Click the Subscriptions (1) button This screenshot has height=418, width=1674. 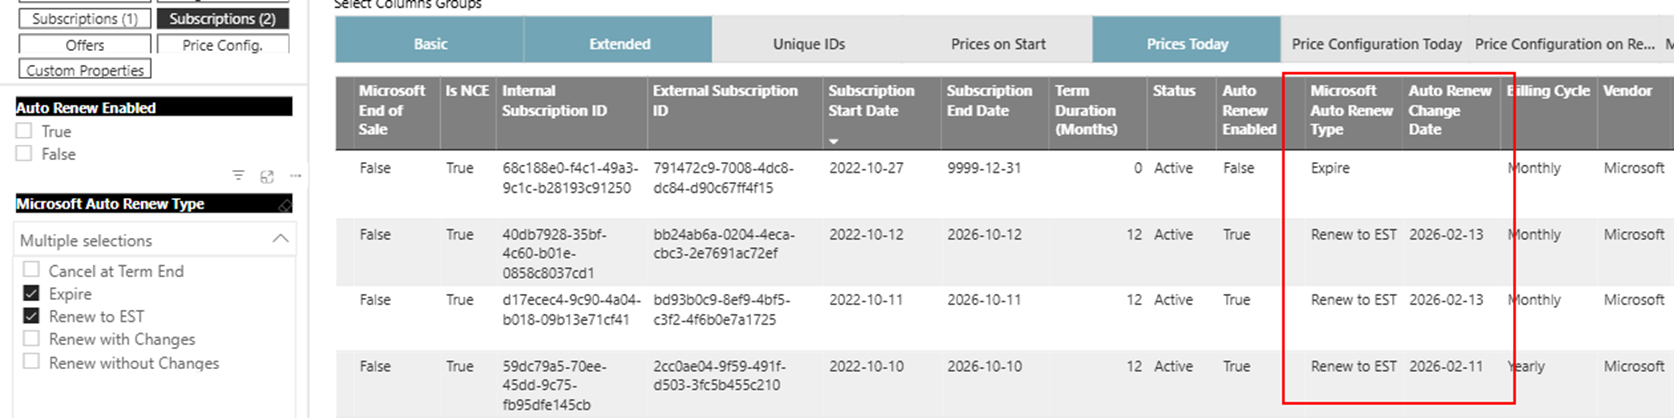click(85, 18)
